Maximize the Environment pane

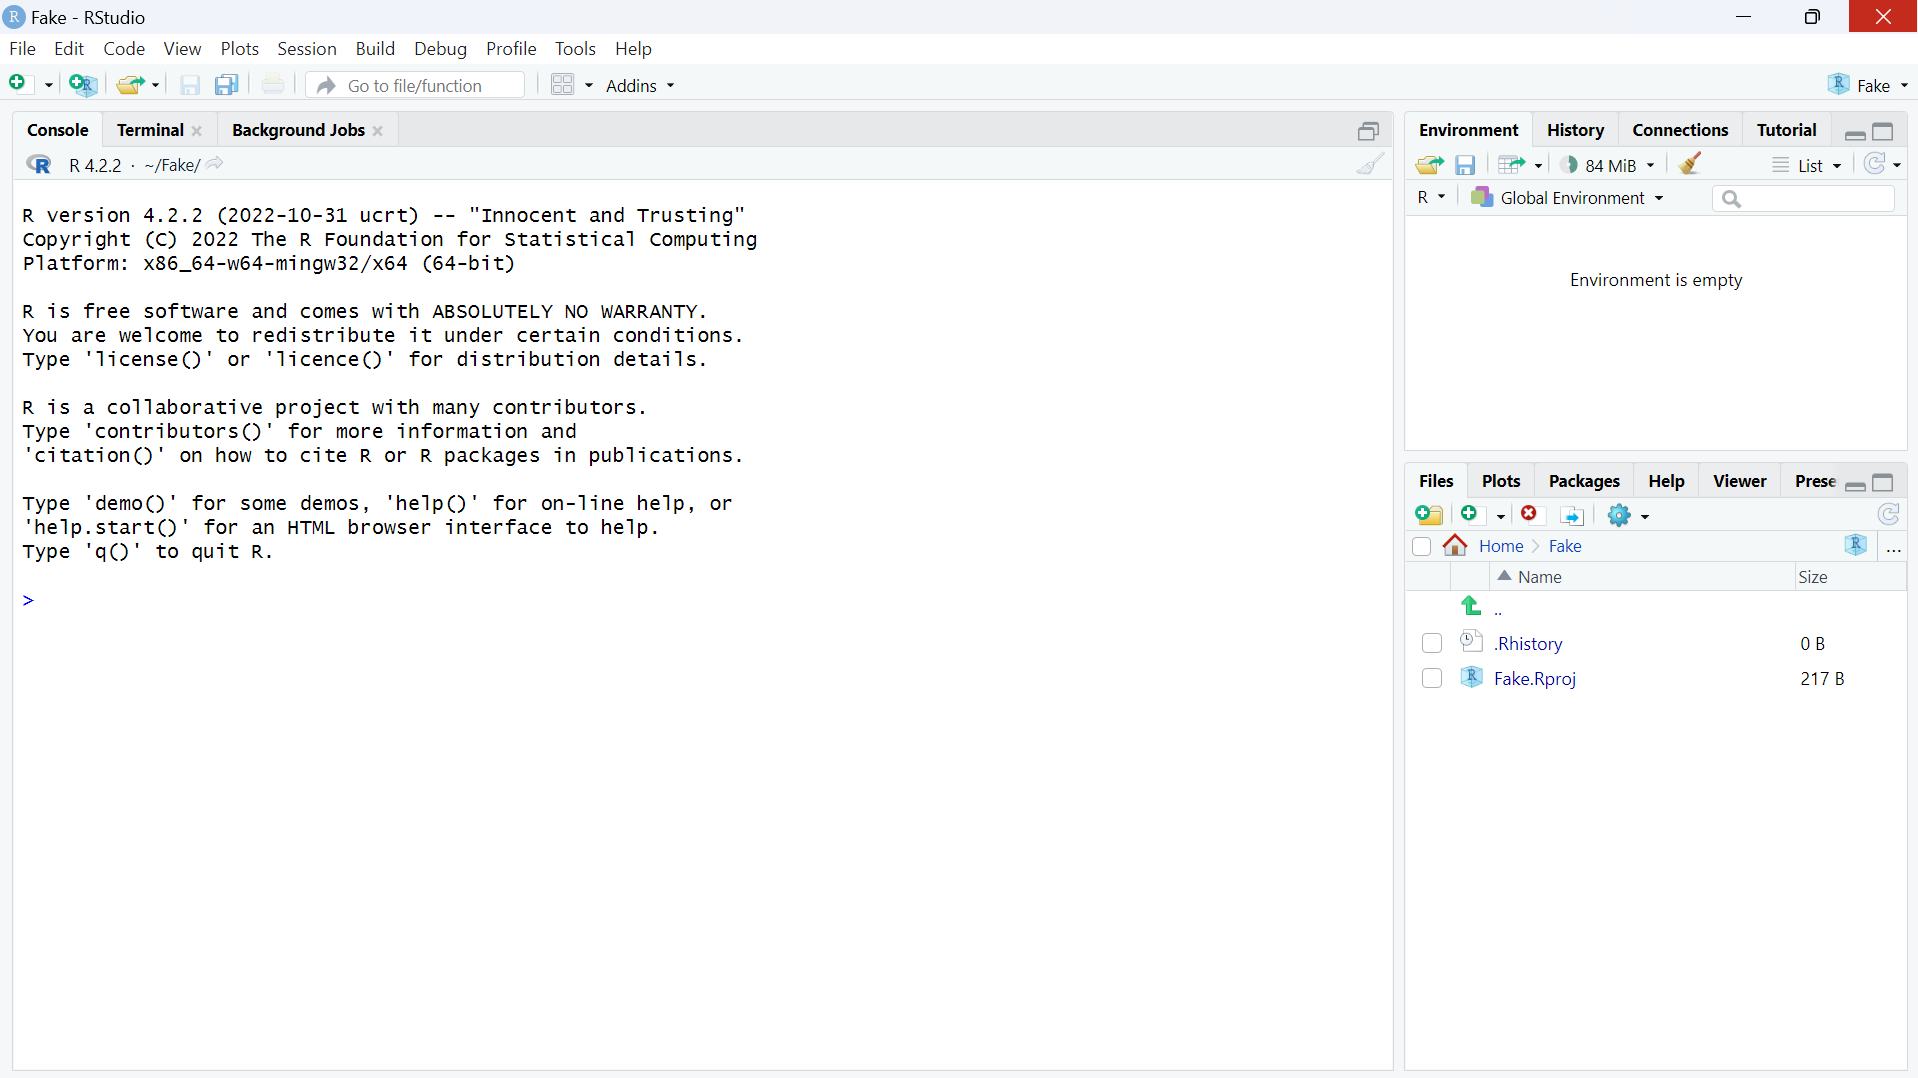pos(1883,131)
